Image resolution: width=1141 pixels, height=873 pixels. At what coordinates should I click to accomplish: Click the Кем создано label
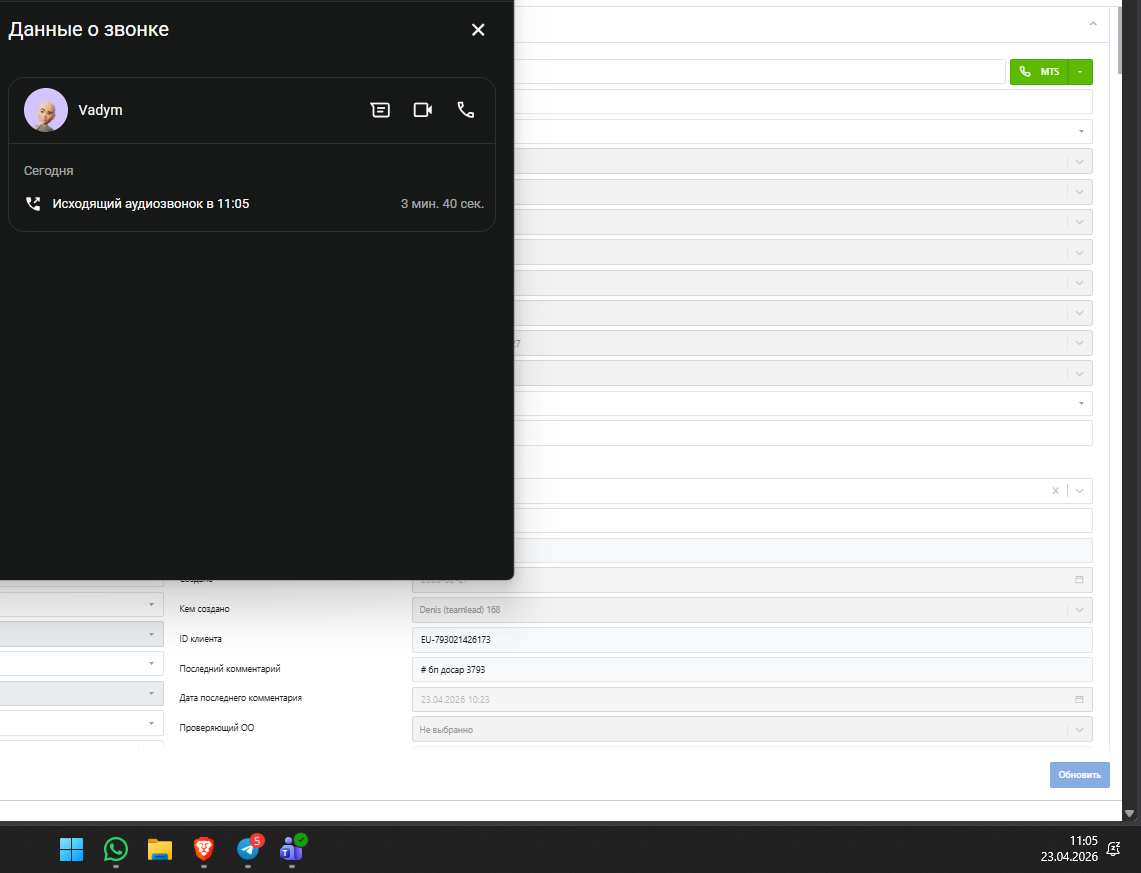[x=204, y=609]
